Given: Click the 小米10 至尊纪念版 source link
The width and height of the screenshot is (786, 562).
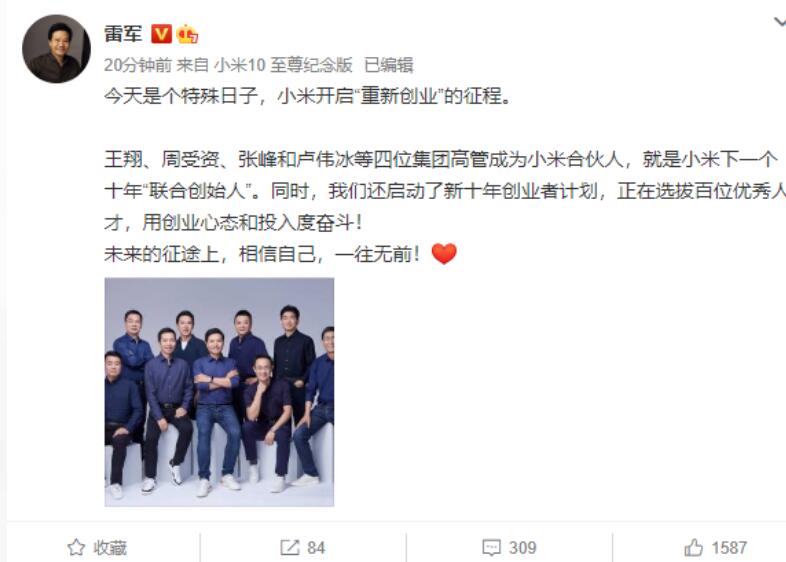Looking at the screenshot, I should pos(283,65).
